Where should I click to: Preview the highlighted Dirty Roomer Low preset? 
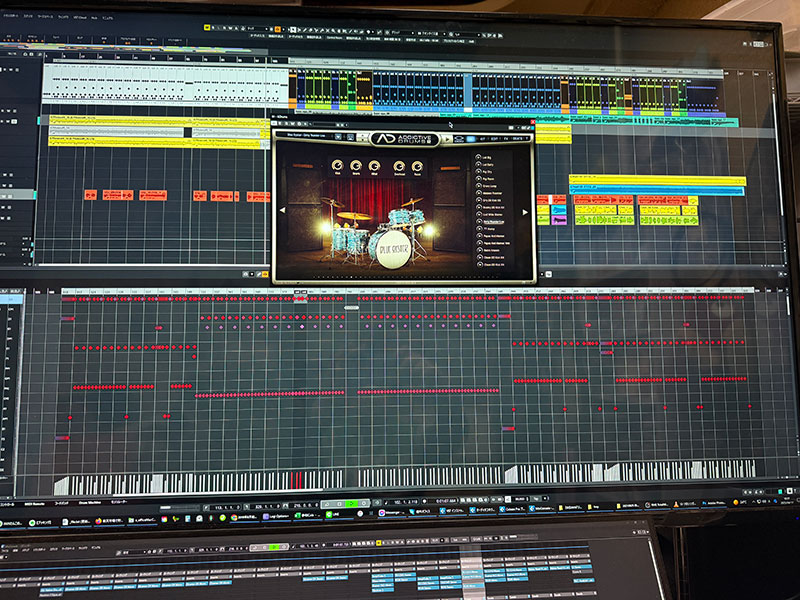(x=479, y=222)
